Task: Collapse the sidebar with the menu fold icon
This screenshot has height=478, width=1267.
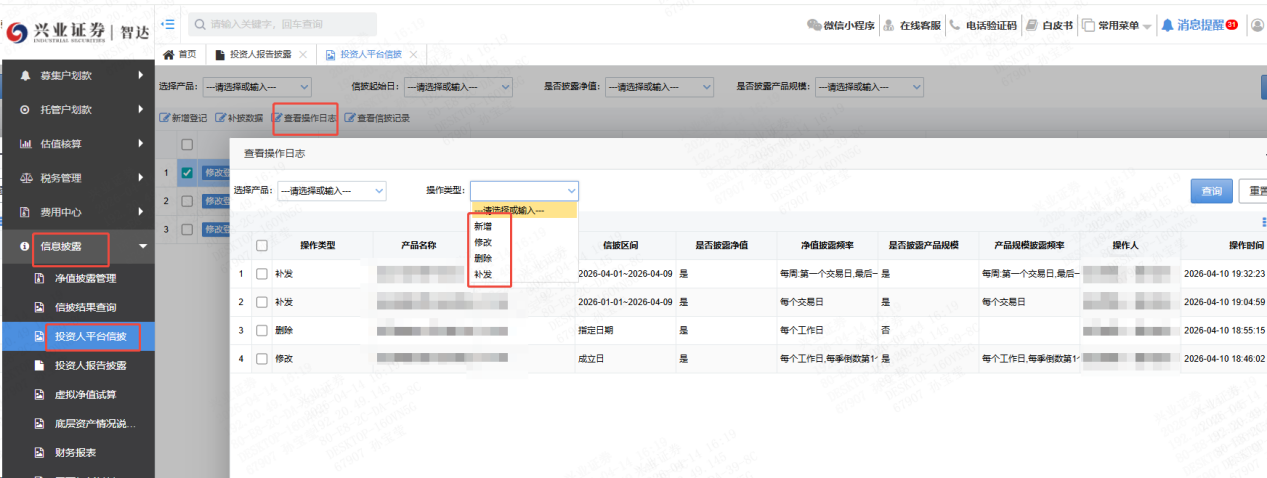Action: (x=167, y=24)
